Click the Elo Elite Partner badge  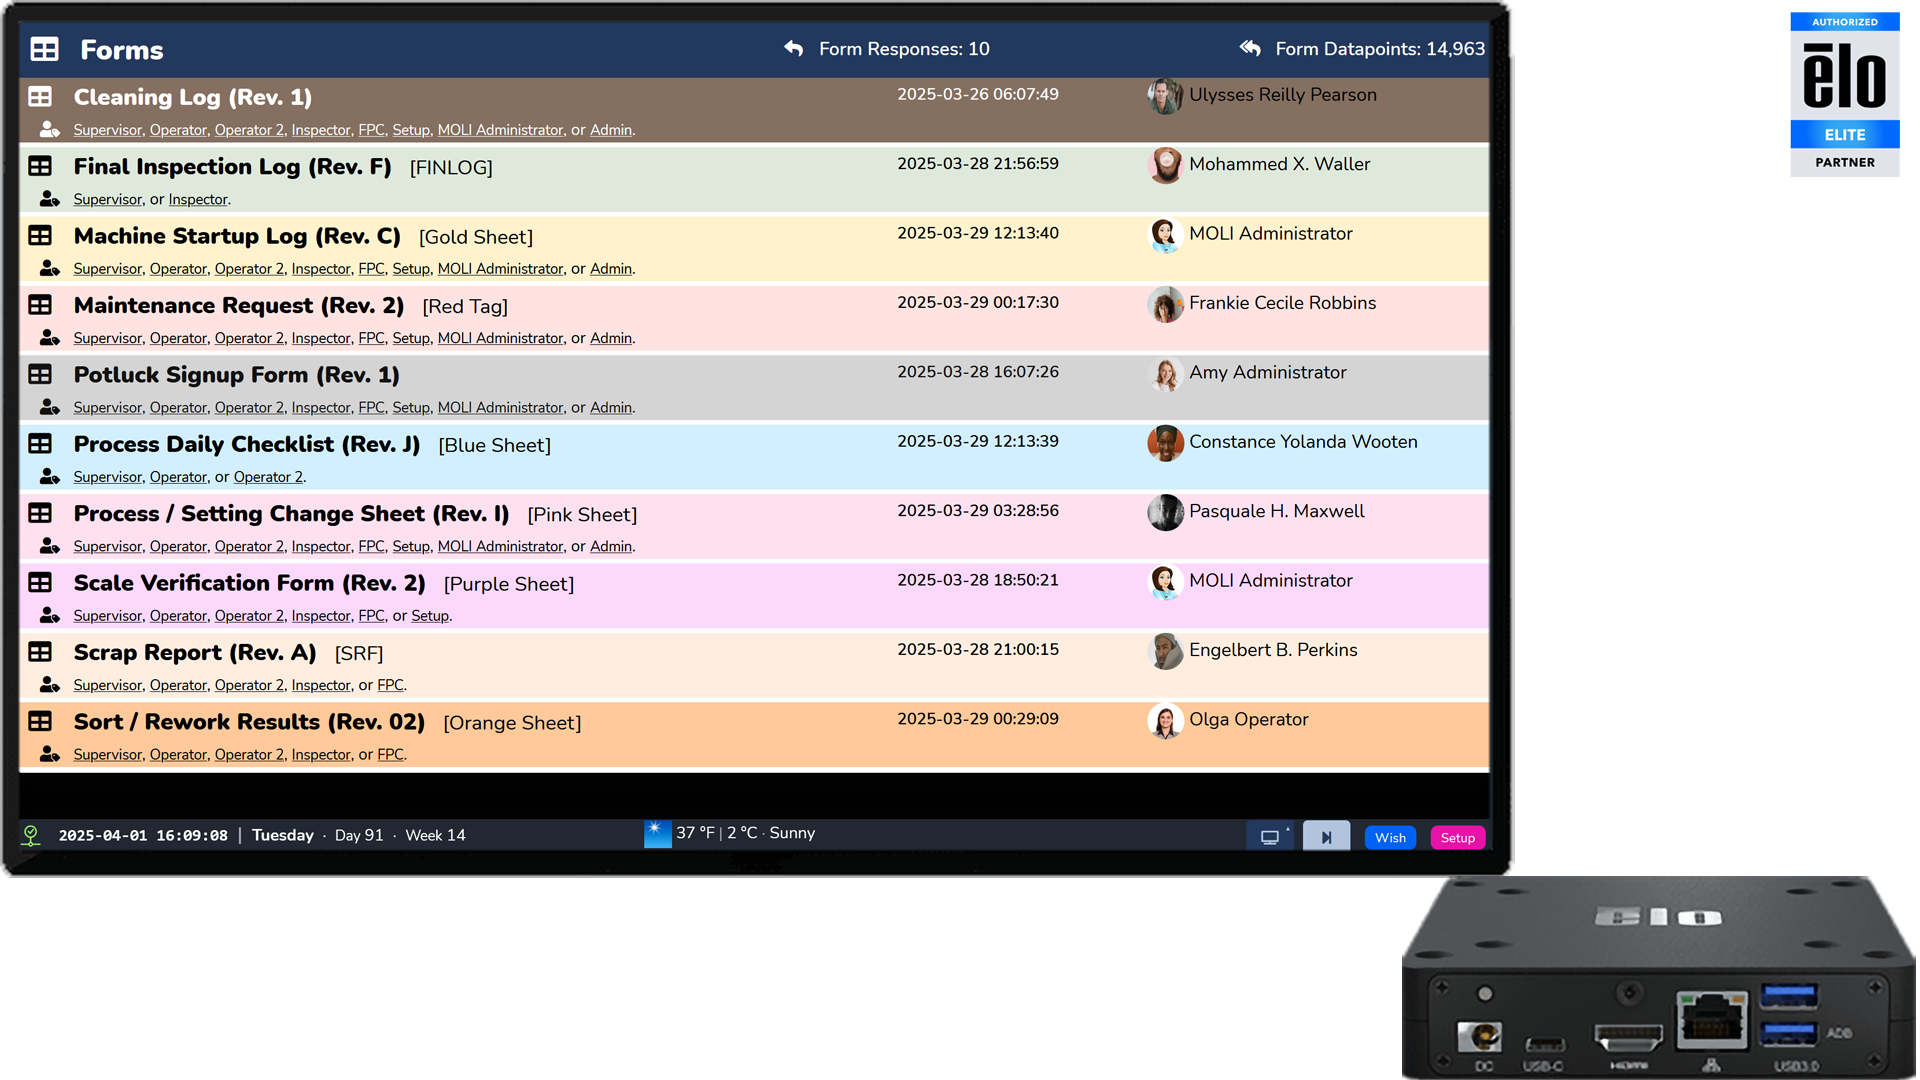pyautogui.click(x=1844, y=95)
